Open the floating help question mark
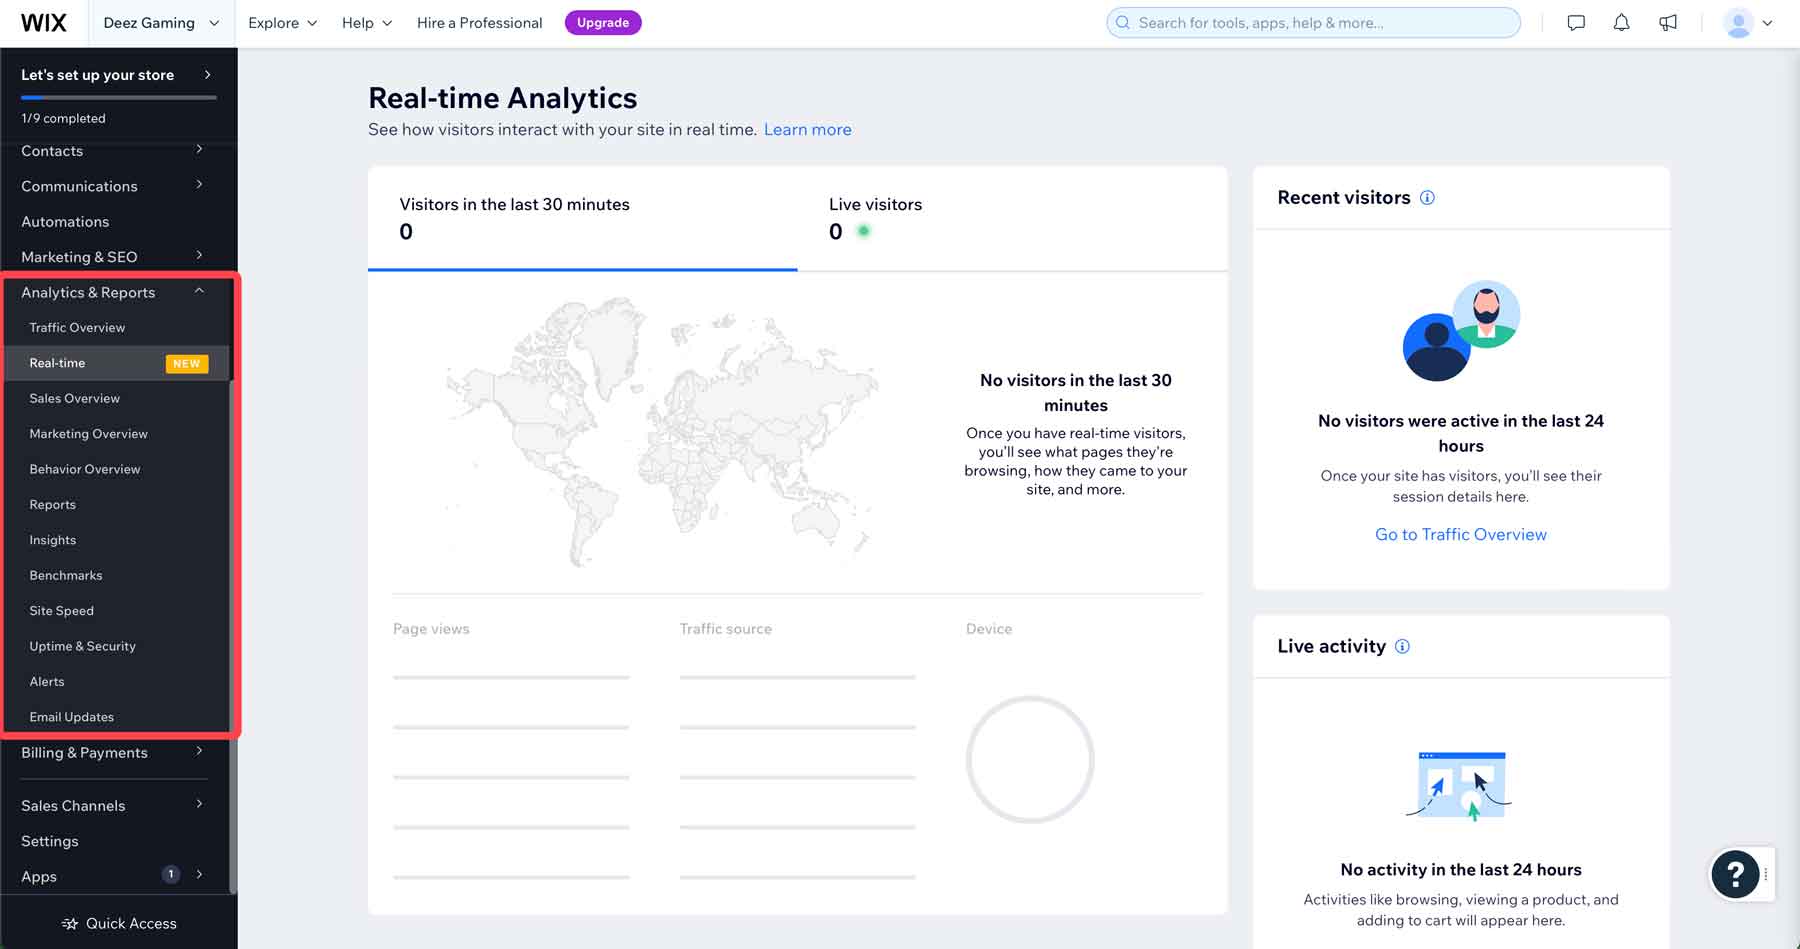 (1737, 874)
